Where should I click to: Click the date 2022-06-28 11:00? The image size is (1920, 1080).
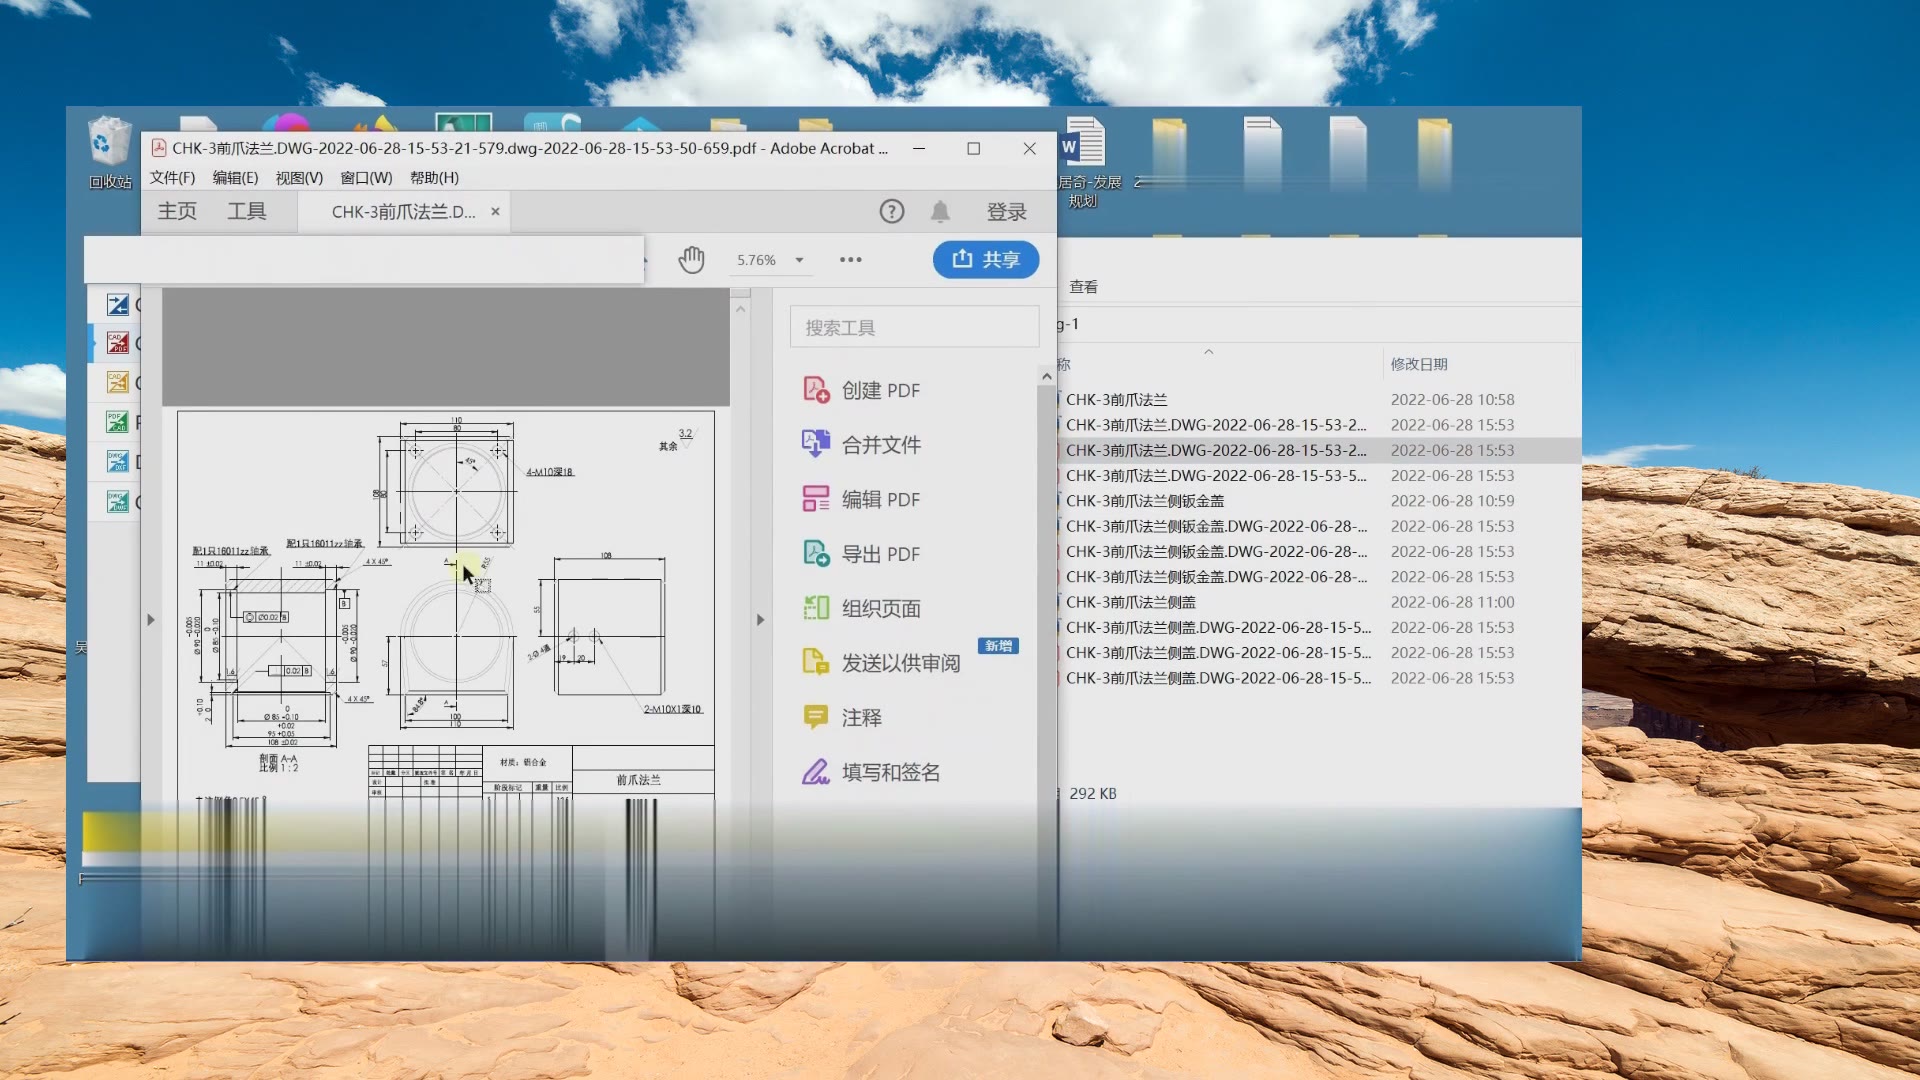(1452, 602)
